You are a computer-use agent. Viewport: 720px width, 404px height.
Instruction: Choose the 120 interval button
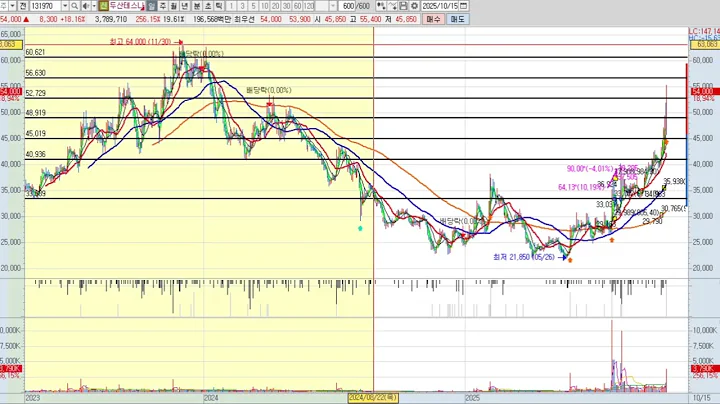click(x=309, y=6)
